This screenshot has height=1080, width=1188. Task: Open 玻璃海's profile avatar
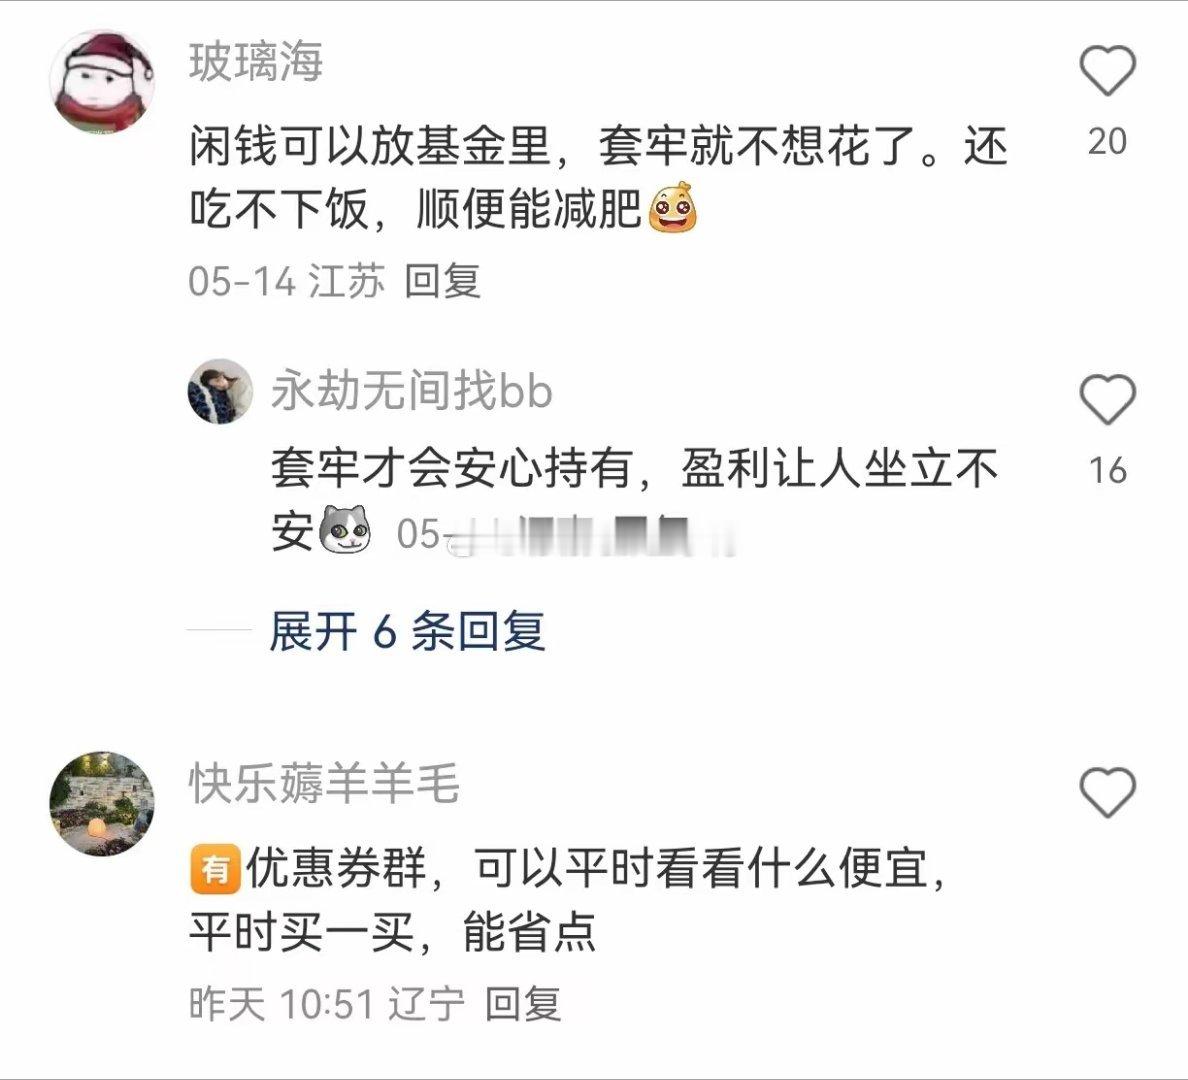pos(102,81)
